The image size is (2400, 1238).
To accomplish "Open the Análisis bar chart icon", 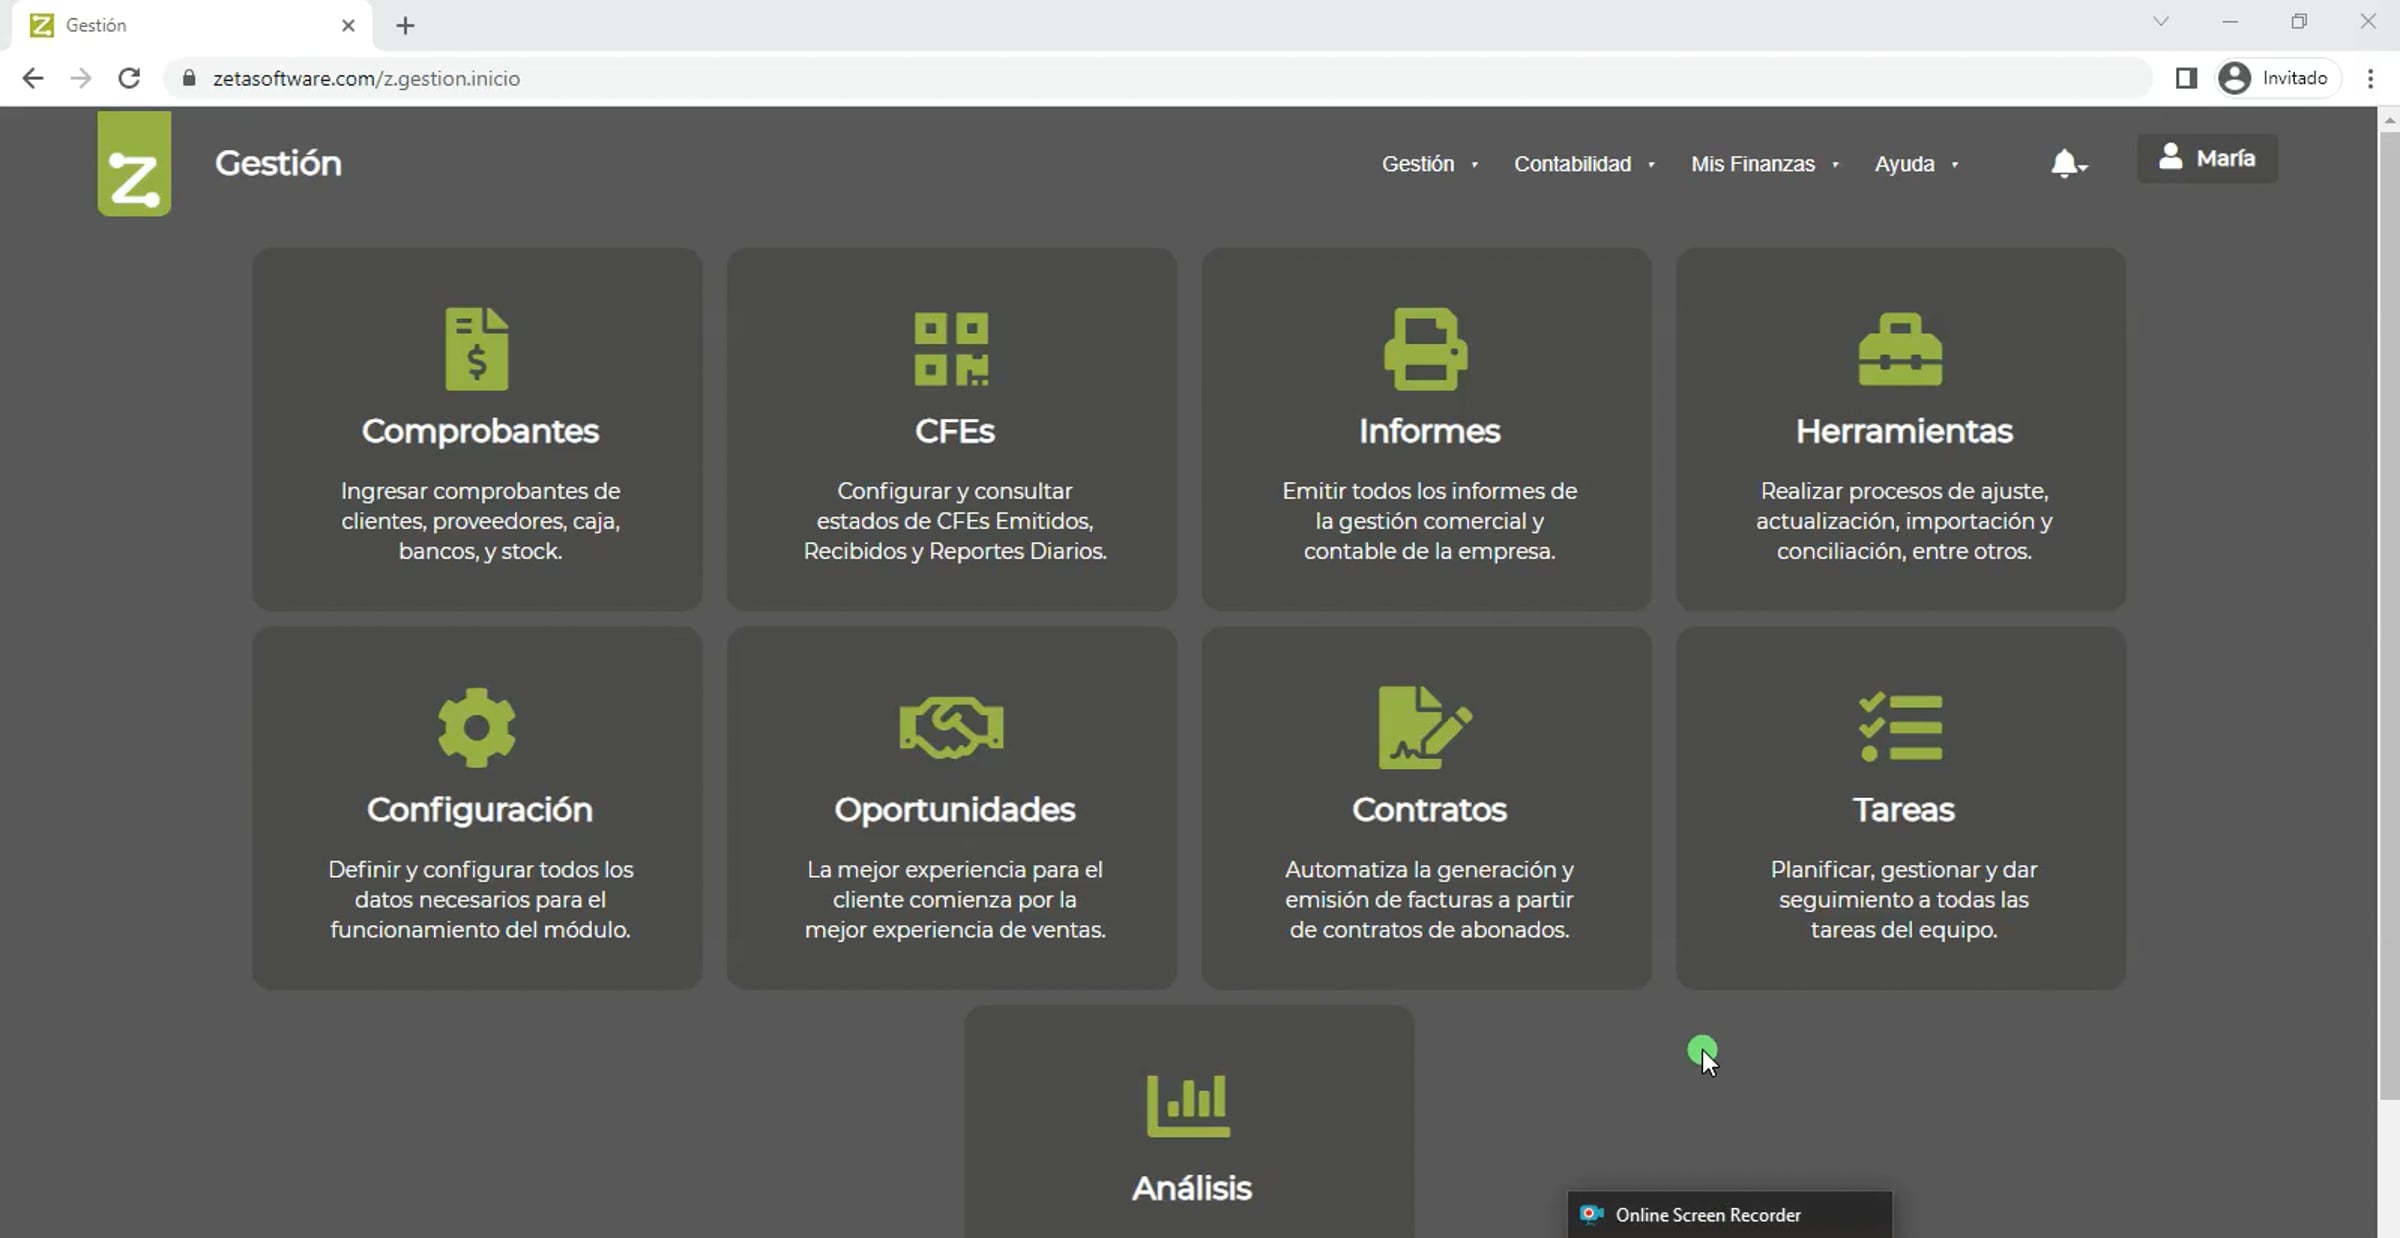I will tap(1188, 1105).
